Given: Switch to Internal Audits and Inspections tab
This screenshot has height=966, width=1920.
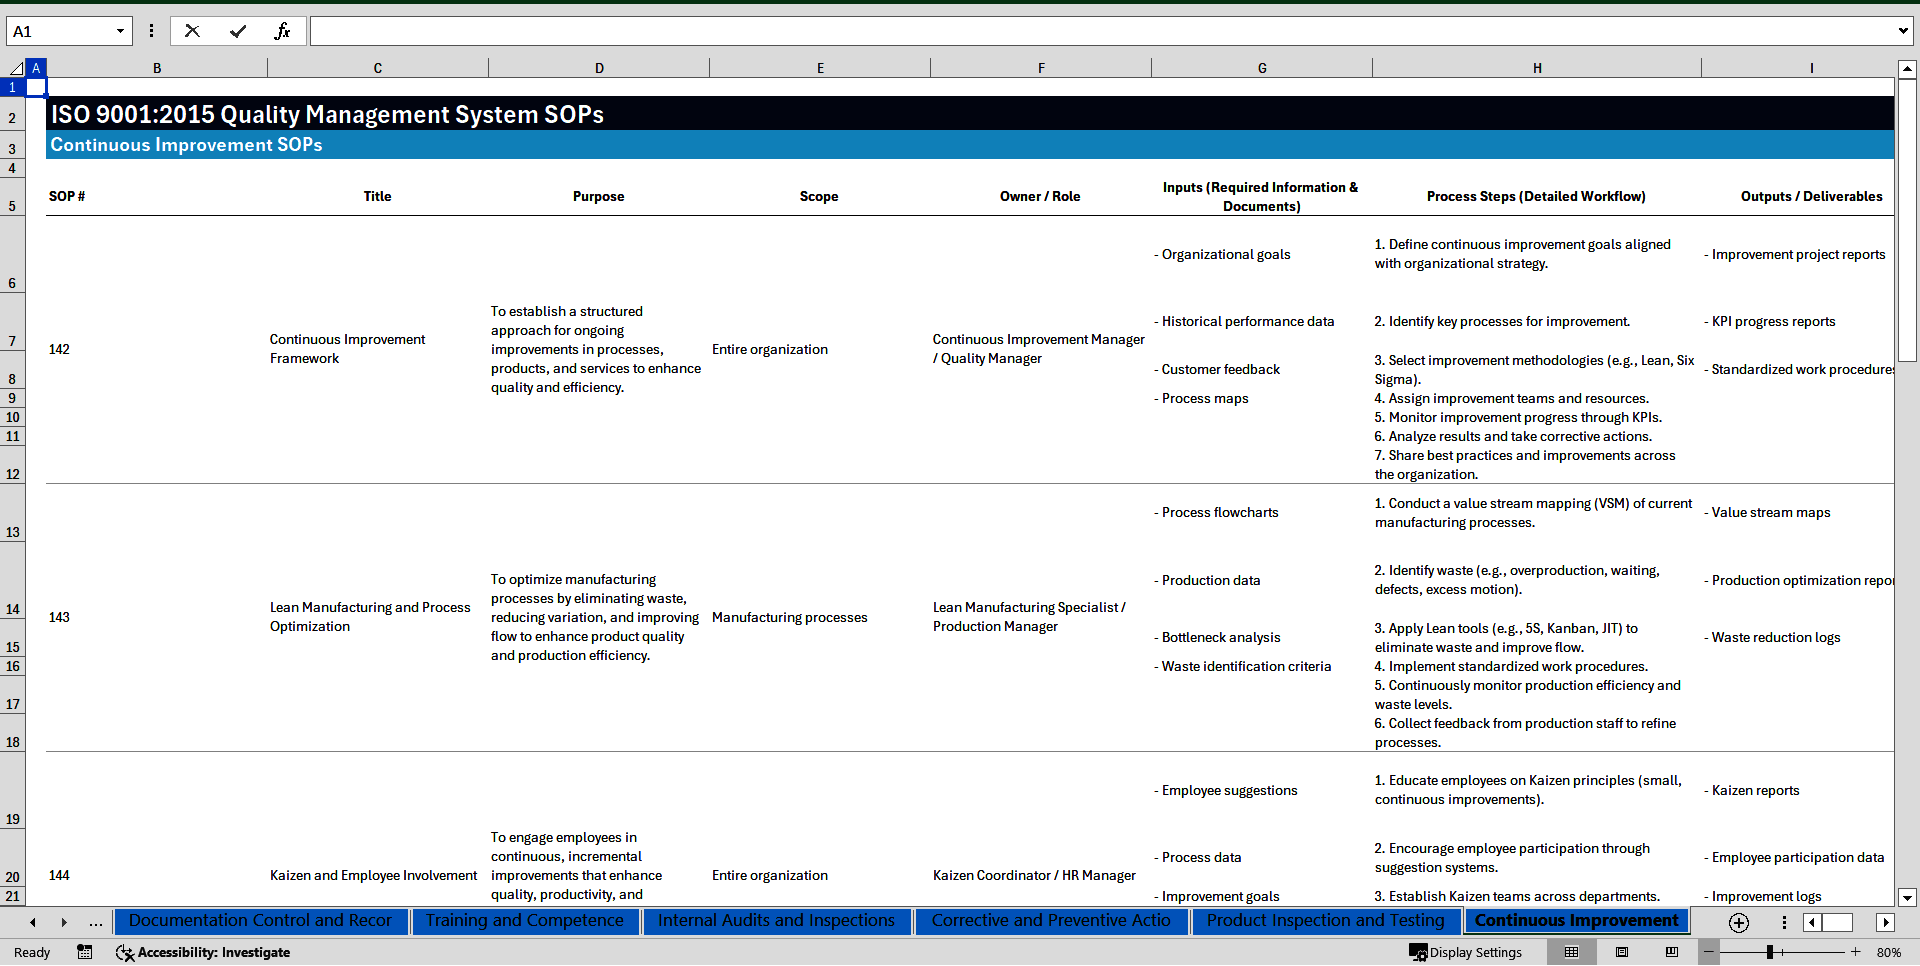Looking at the screenshot, I should click(776, 921).
